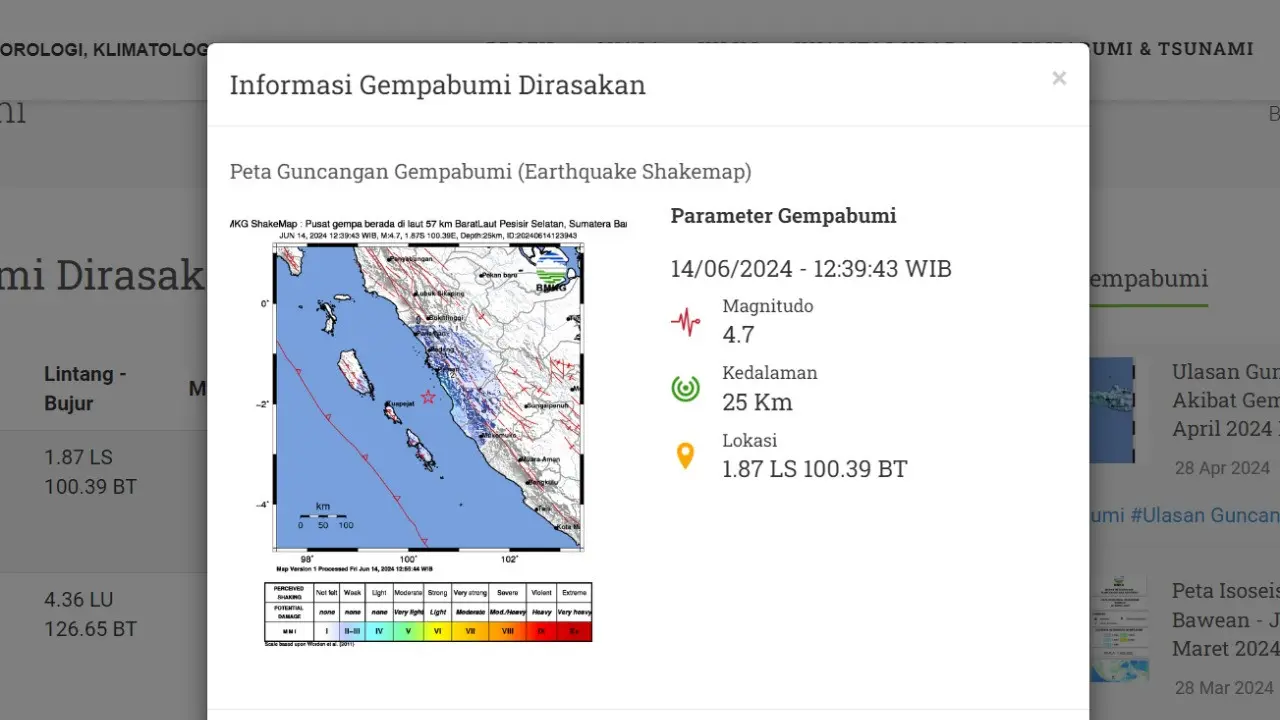1280x720 pixels.
Task: Click the orange MMI VIII color cell
Action: point(507,632)
